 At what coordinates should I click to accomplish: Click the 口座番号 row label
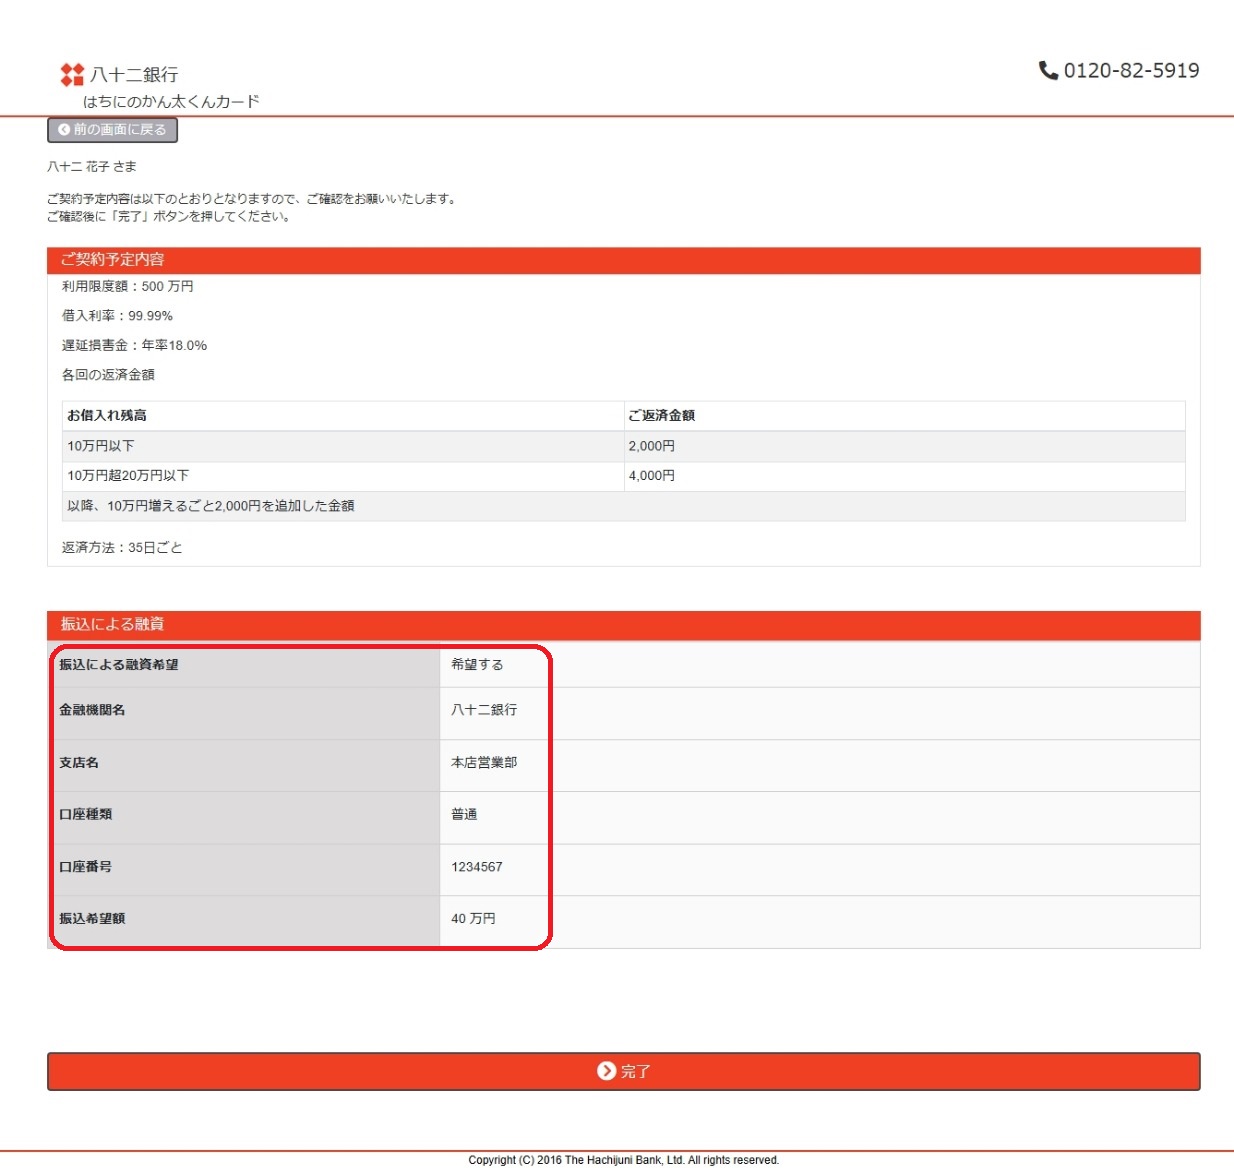85,867
